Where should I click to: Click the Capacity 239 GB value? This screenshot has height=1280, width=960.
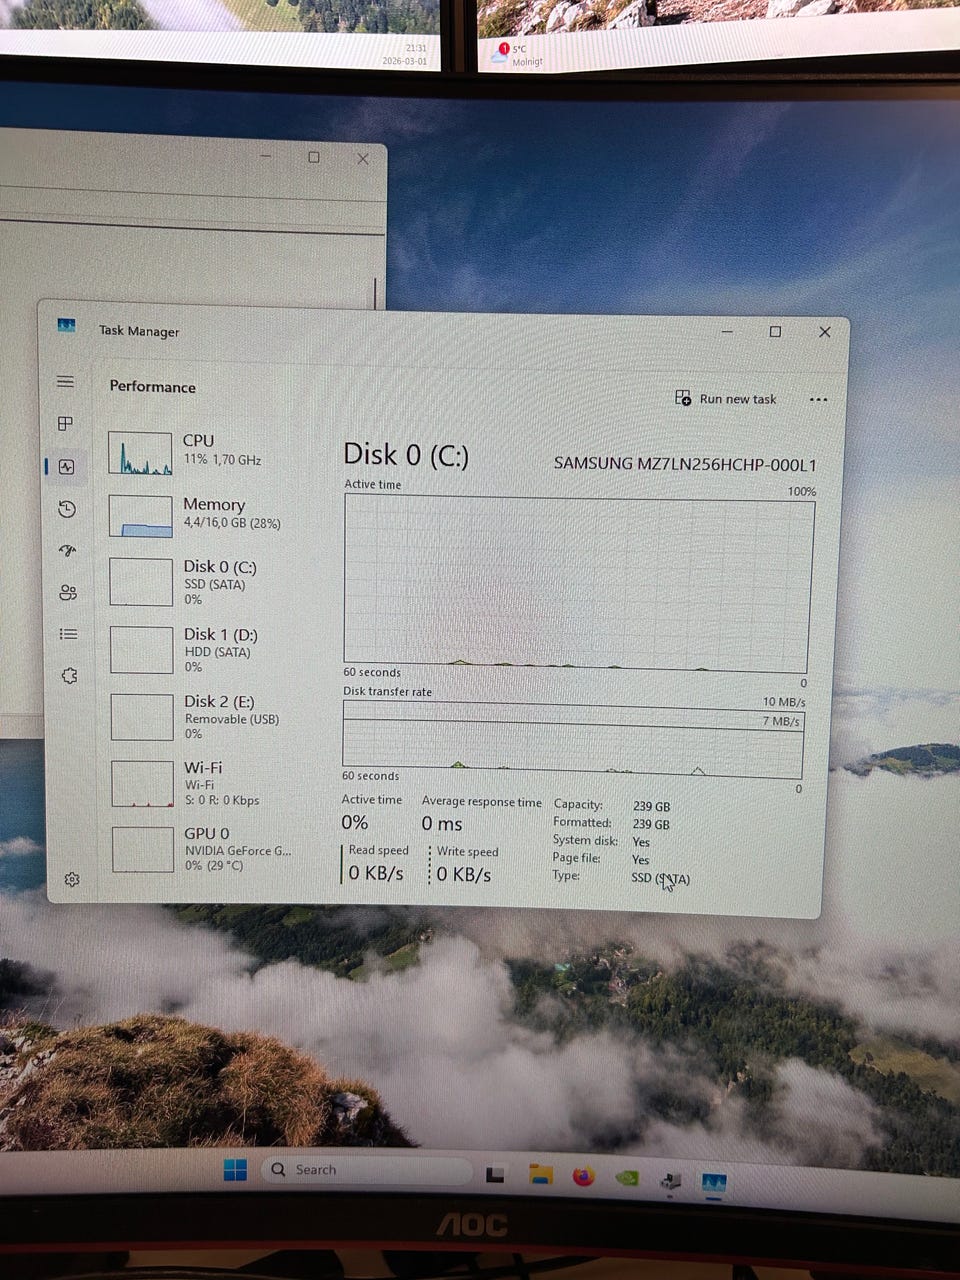[x=651, y=806]
